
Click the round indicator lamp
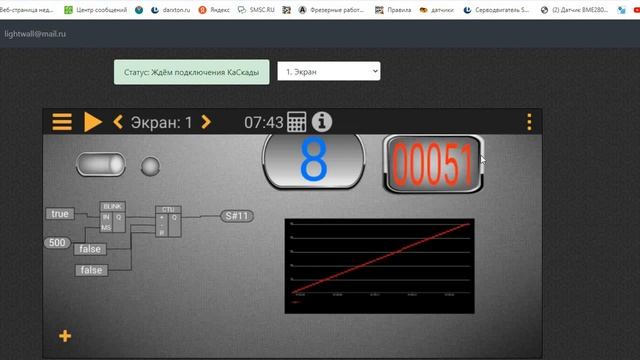coord(150,166)
